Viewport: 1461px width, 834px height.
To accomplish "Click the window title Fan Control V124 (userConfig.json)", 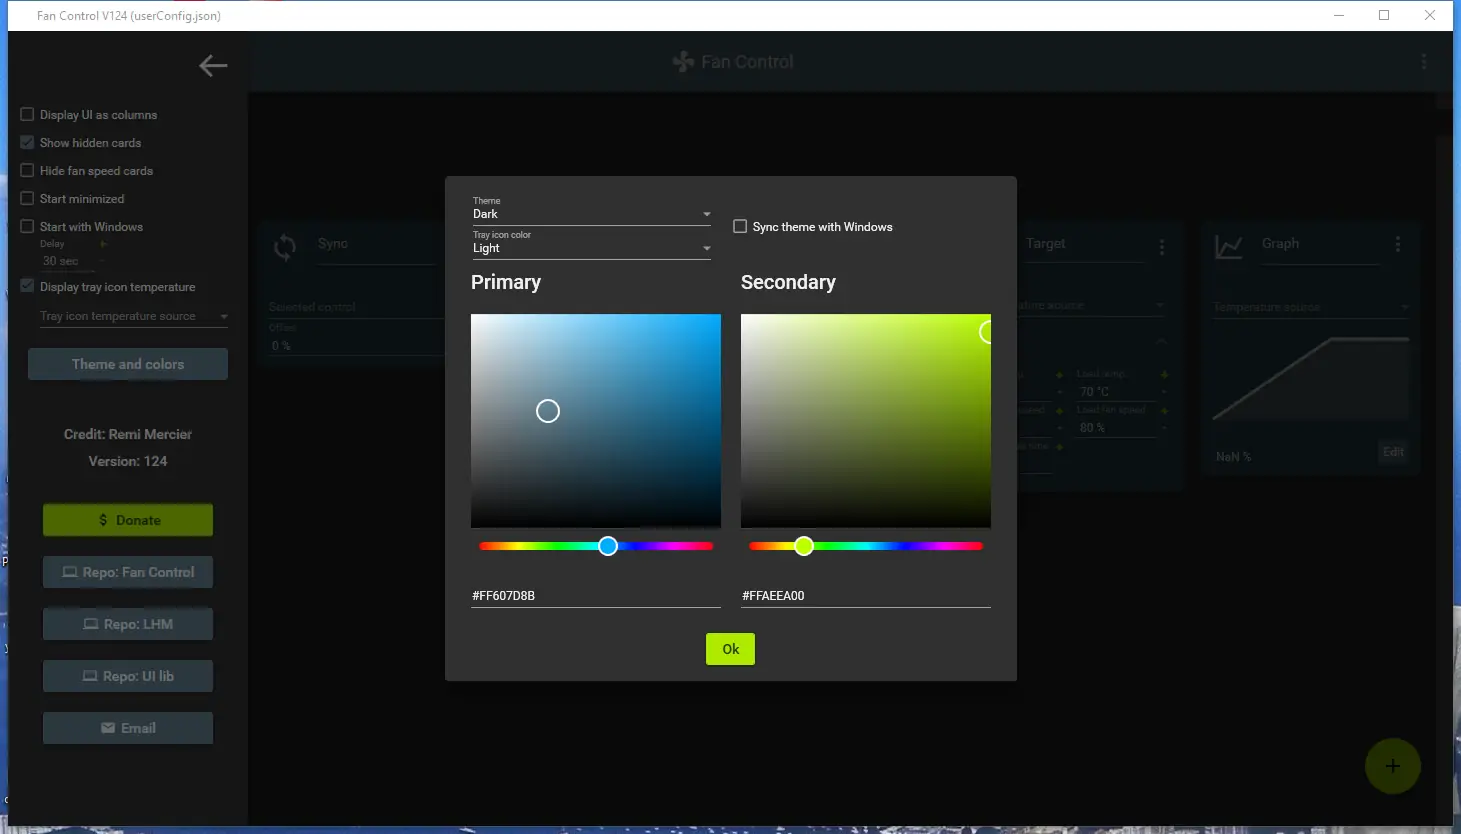I will pos(129,16).
